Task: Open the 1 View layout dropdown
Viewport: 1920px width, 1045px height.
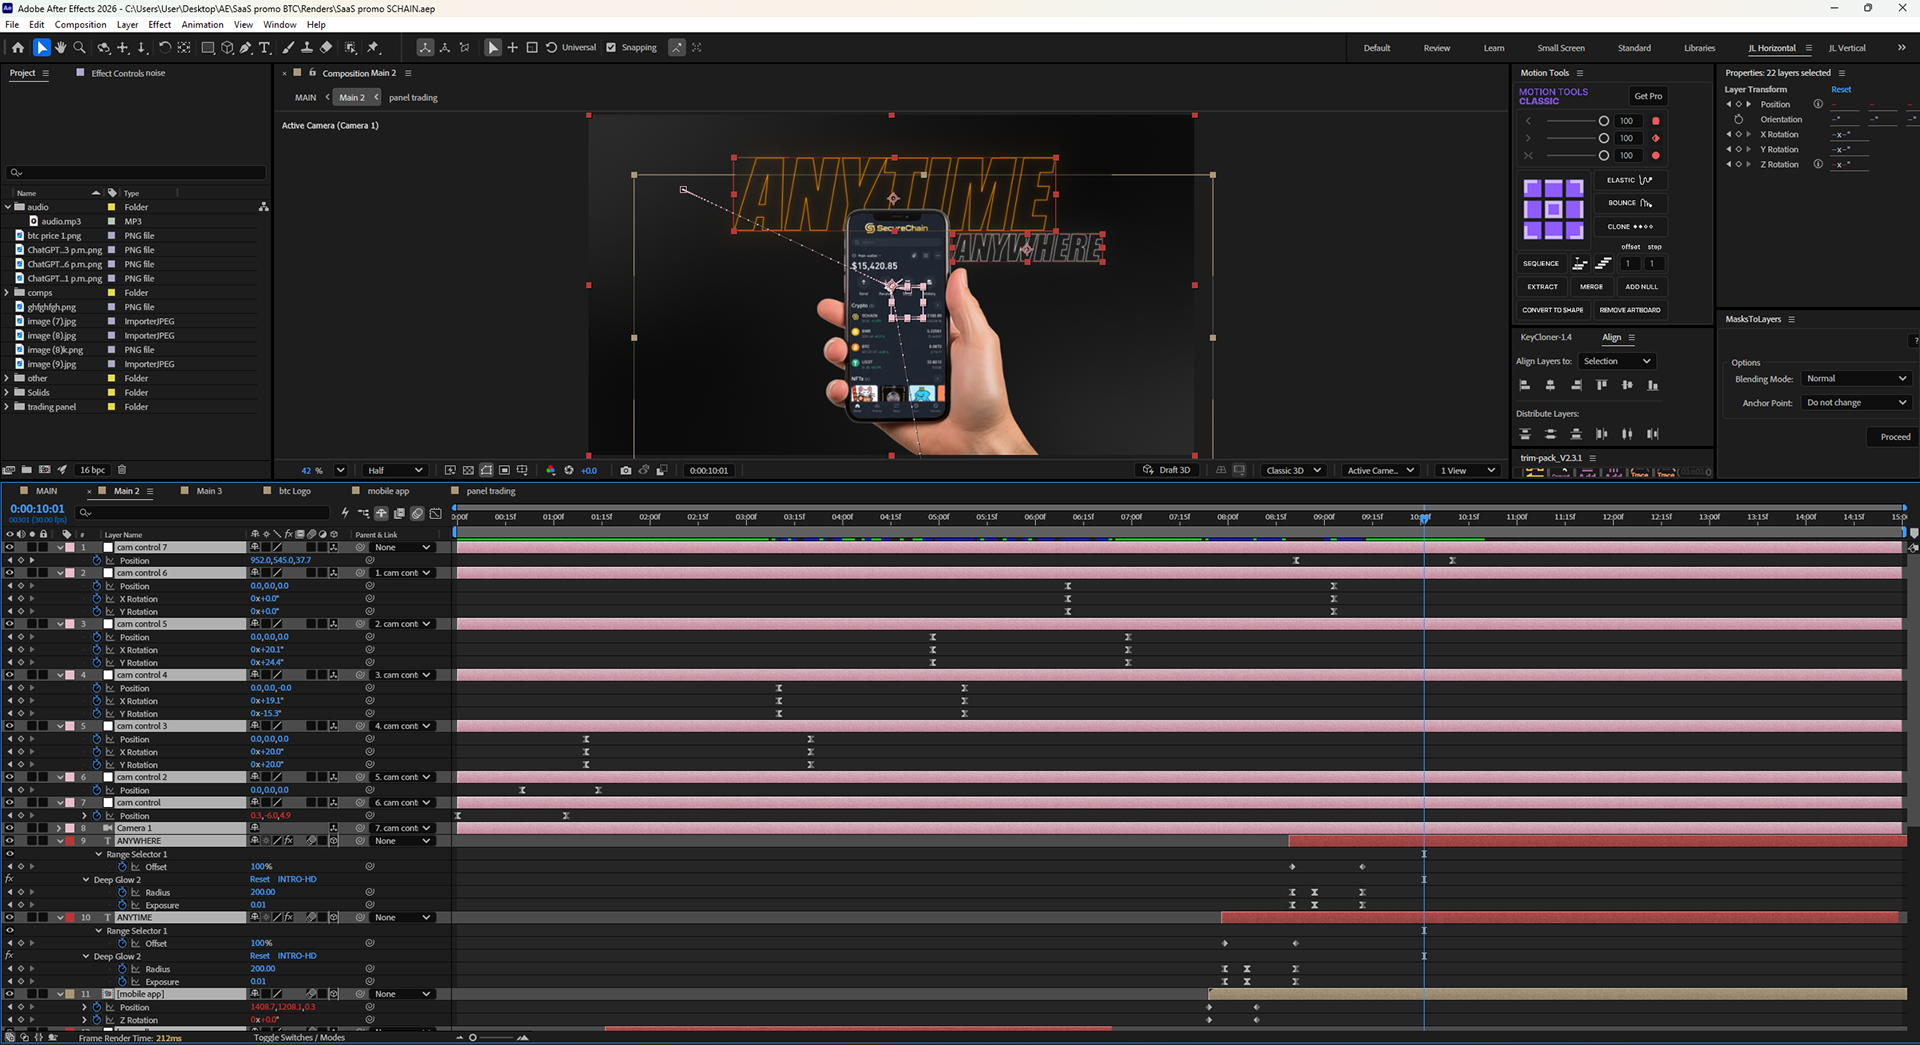Action: [1467, 470]
